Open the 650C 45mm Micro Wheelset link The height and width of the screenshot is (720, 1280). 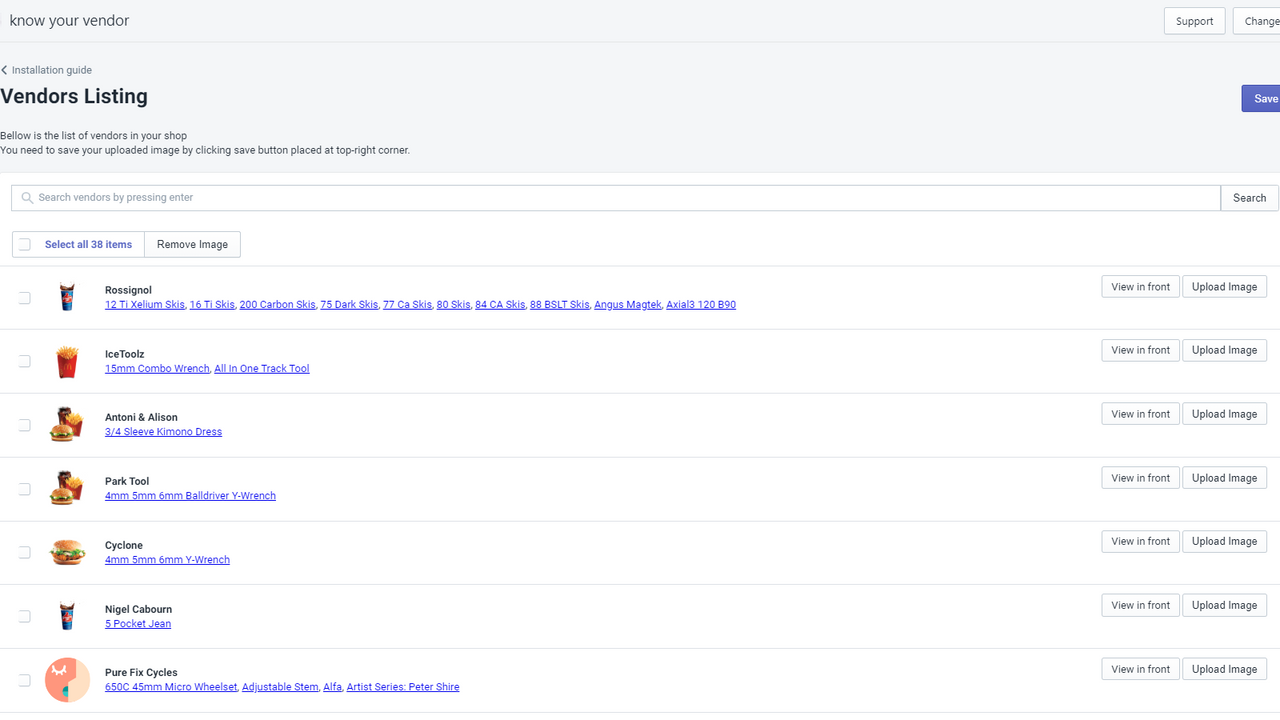171,687
